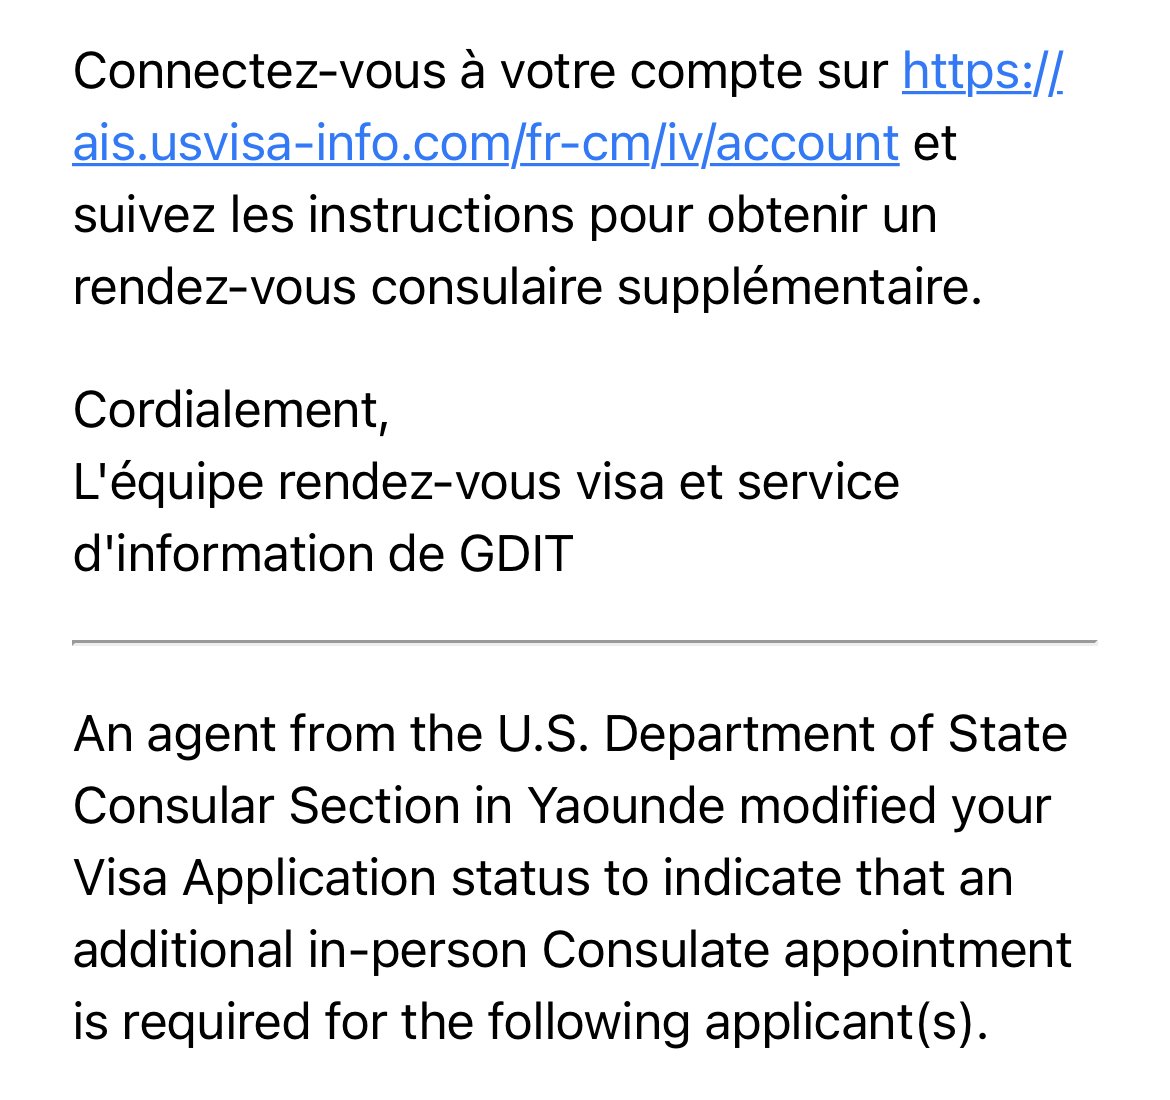
Task: Open the ais.usvisa-info.com/fr-cm/iv/account link
Action: click(485, 143)
